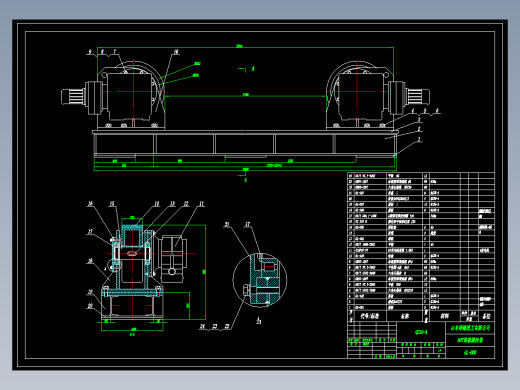Click the center span dimension between gearboxes
Image resolution: width=520 pixels, height=390 pixels.
[246, 95]
